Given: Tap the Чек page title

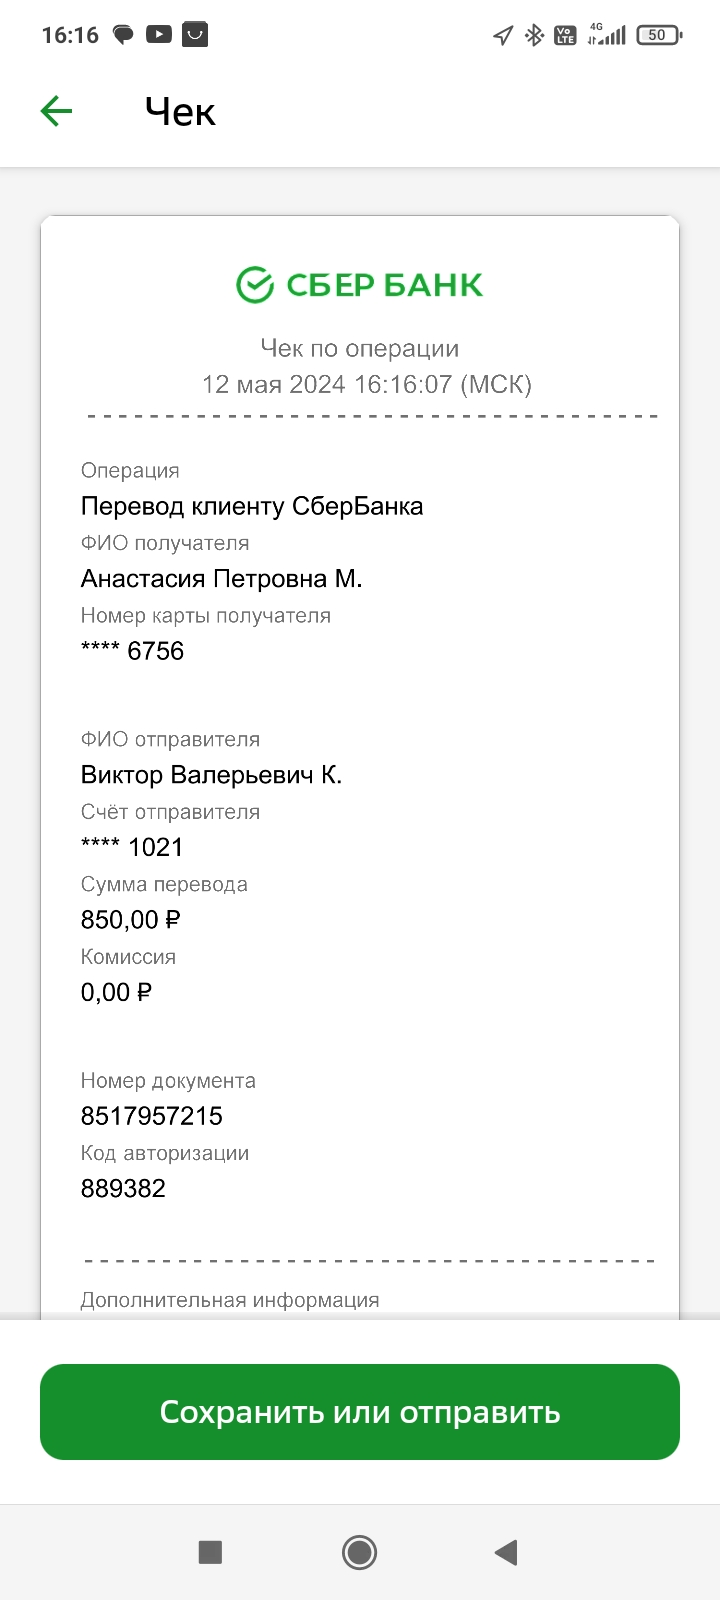Looking at the screenshot, I should (180, 112).
